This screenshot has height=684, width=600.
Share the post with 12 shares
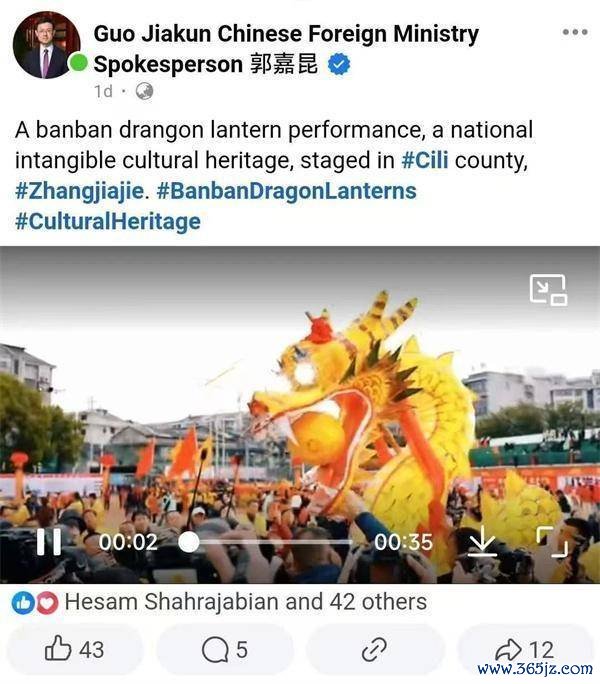pos(525,649)
